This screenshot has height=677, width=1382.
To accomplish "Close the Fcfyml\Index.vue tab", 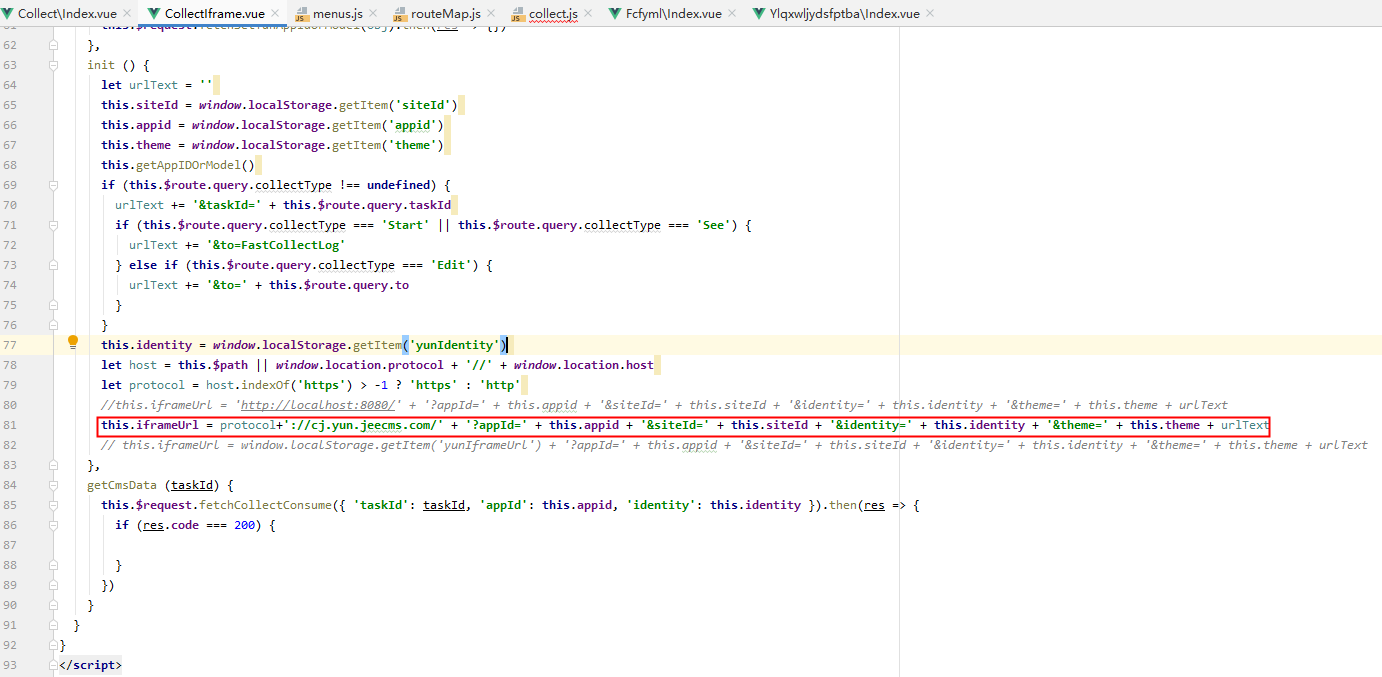I will point(730,14).
